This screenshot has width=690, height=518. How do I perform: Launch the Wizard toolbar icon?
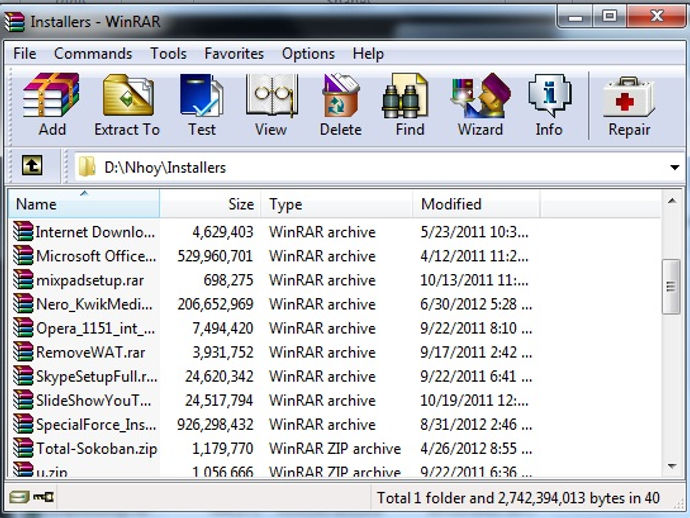481,96
